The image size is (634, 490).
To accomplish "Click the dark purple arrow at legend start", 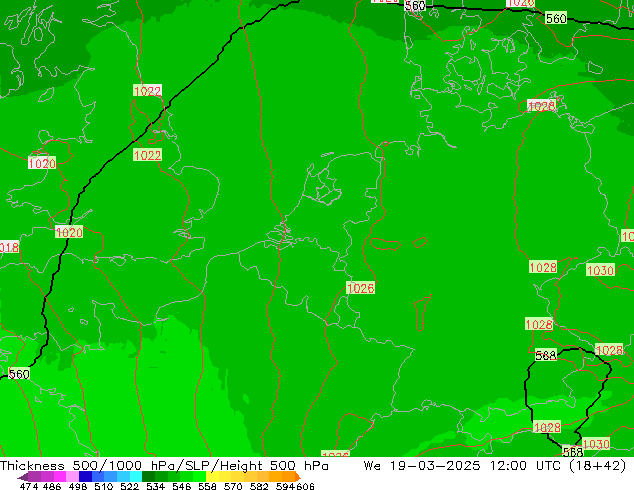I will pyautogui.click(x=23, y=477).
